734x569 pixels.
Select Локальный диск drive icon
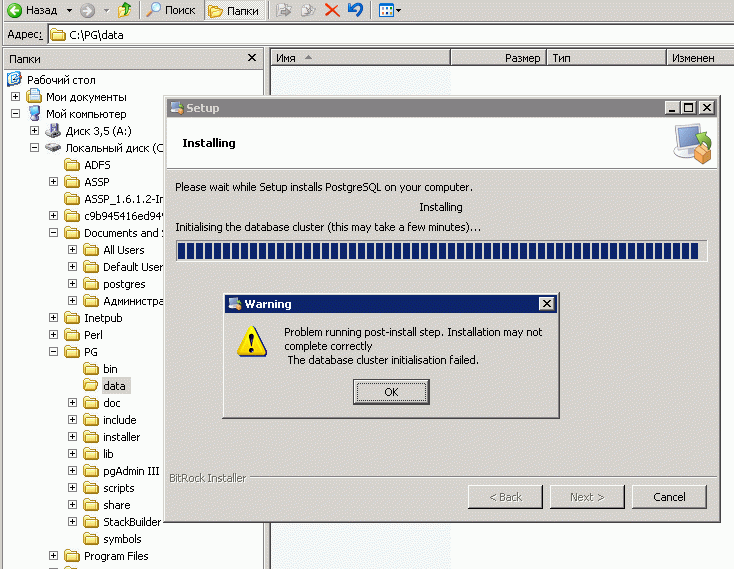(53, 147)
